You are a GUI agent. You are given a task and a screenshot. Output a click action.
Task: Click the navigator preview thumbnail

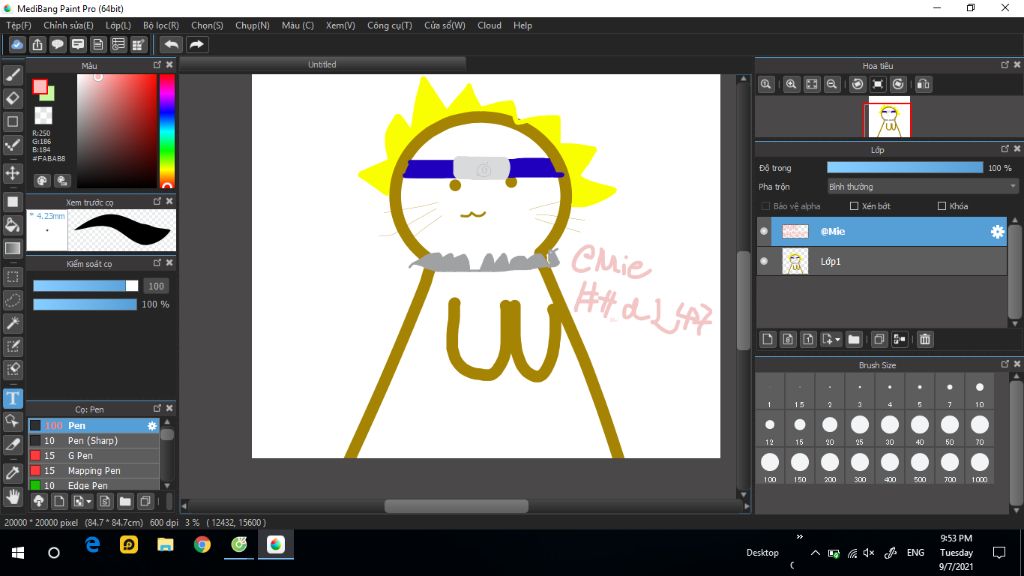pos(889,117)
